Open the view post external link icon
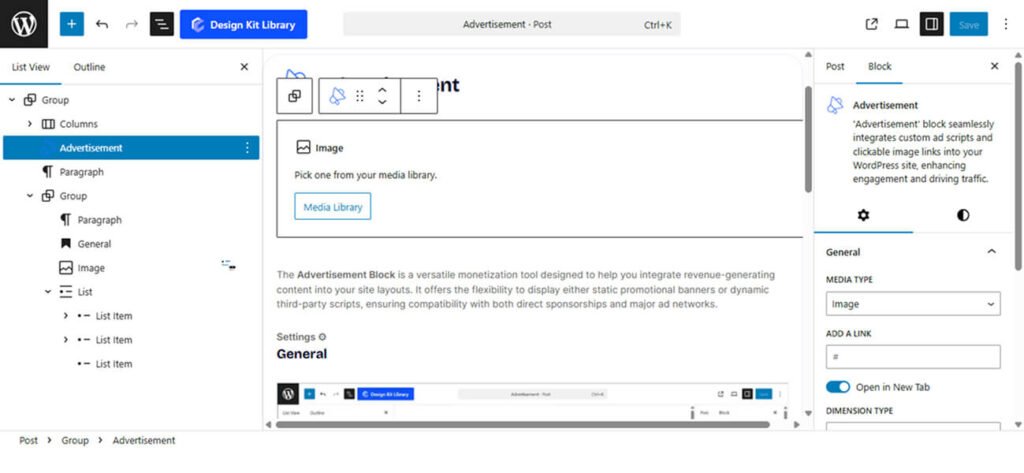The image size is (1024, 473). click(x=871, y=25)
